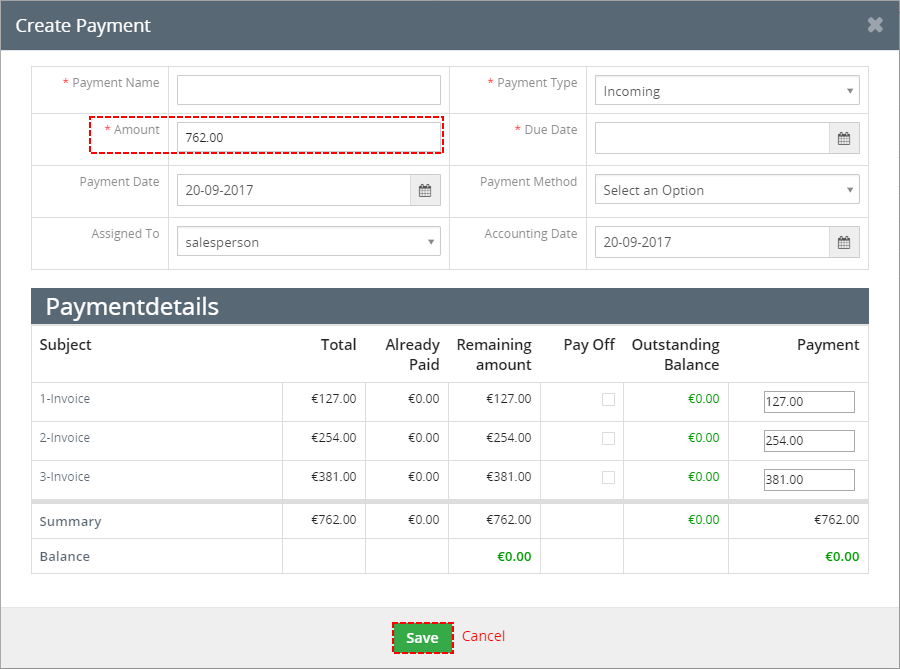Check Pay Off for 1-Invoice
Screen dimensions: 900x669
pyautogui.click(x=608, y=399)
